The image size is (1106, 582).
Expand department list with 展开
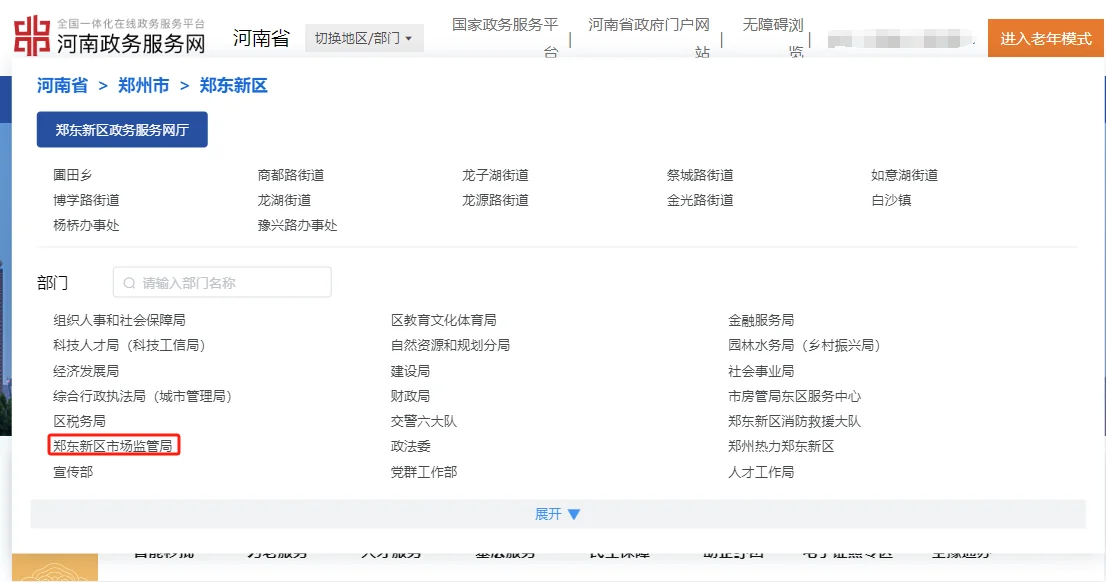[557, 514]
